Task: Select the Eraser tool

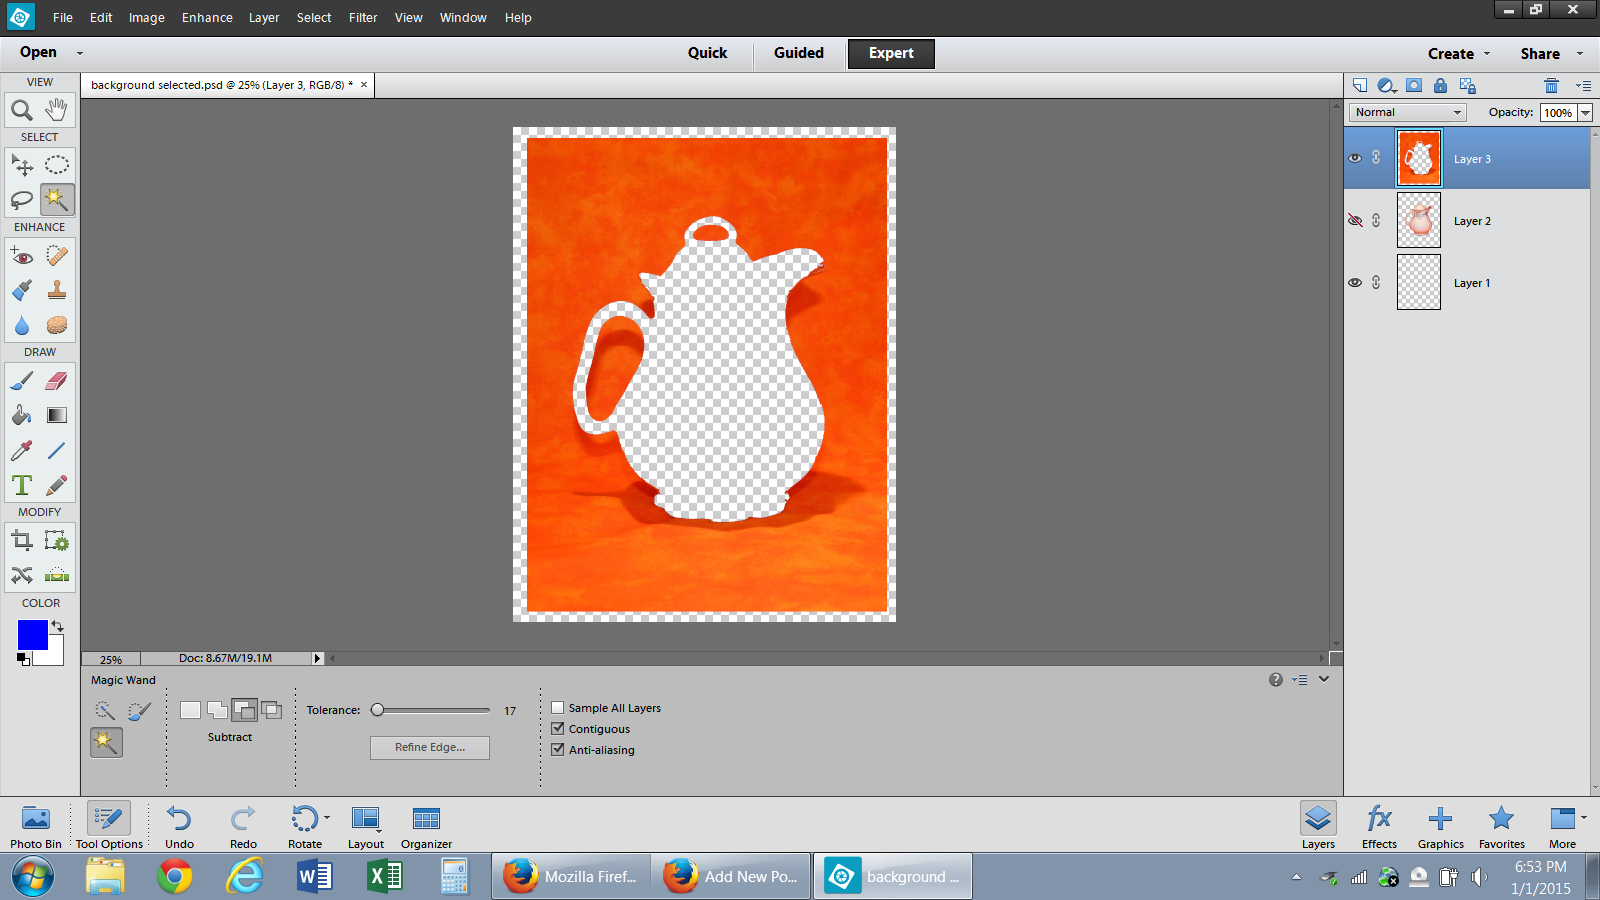Action: tap(57, 381)
